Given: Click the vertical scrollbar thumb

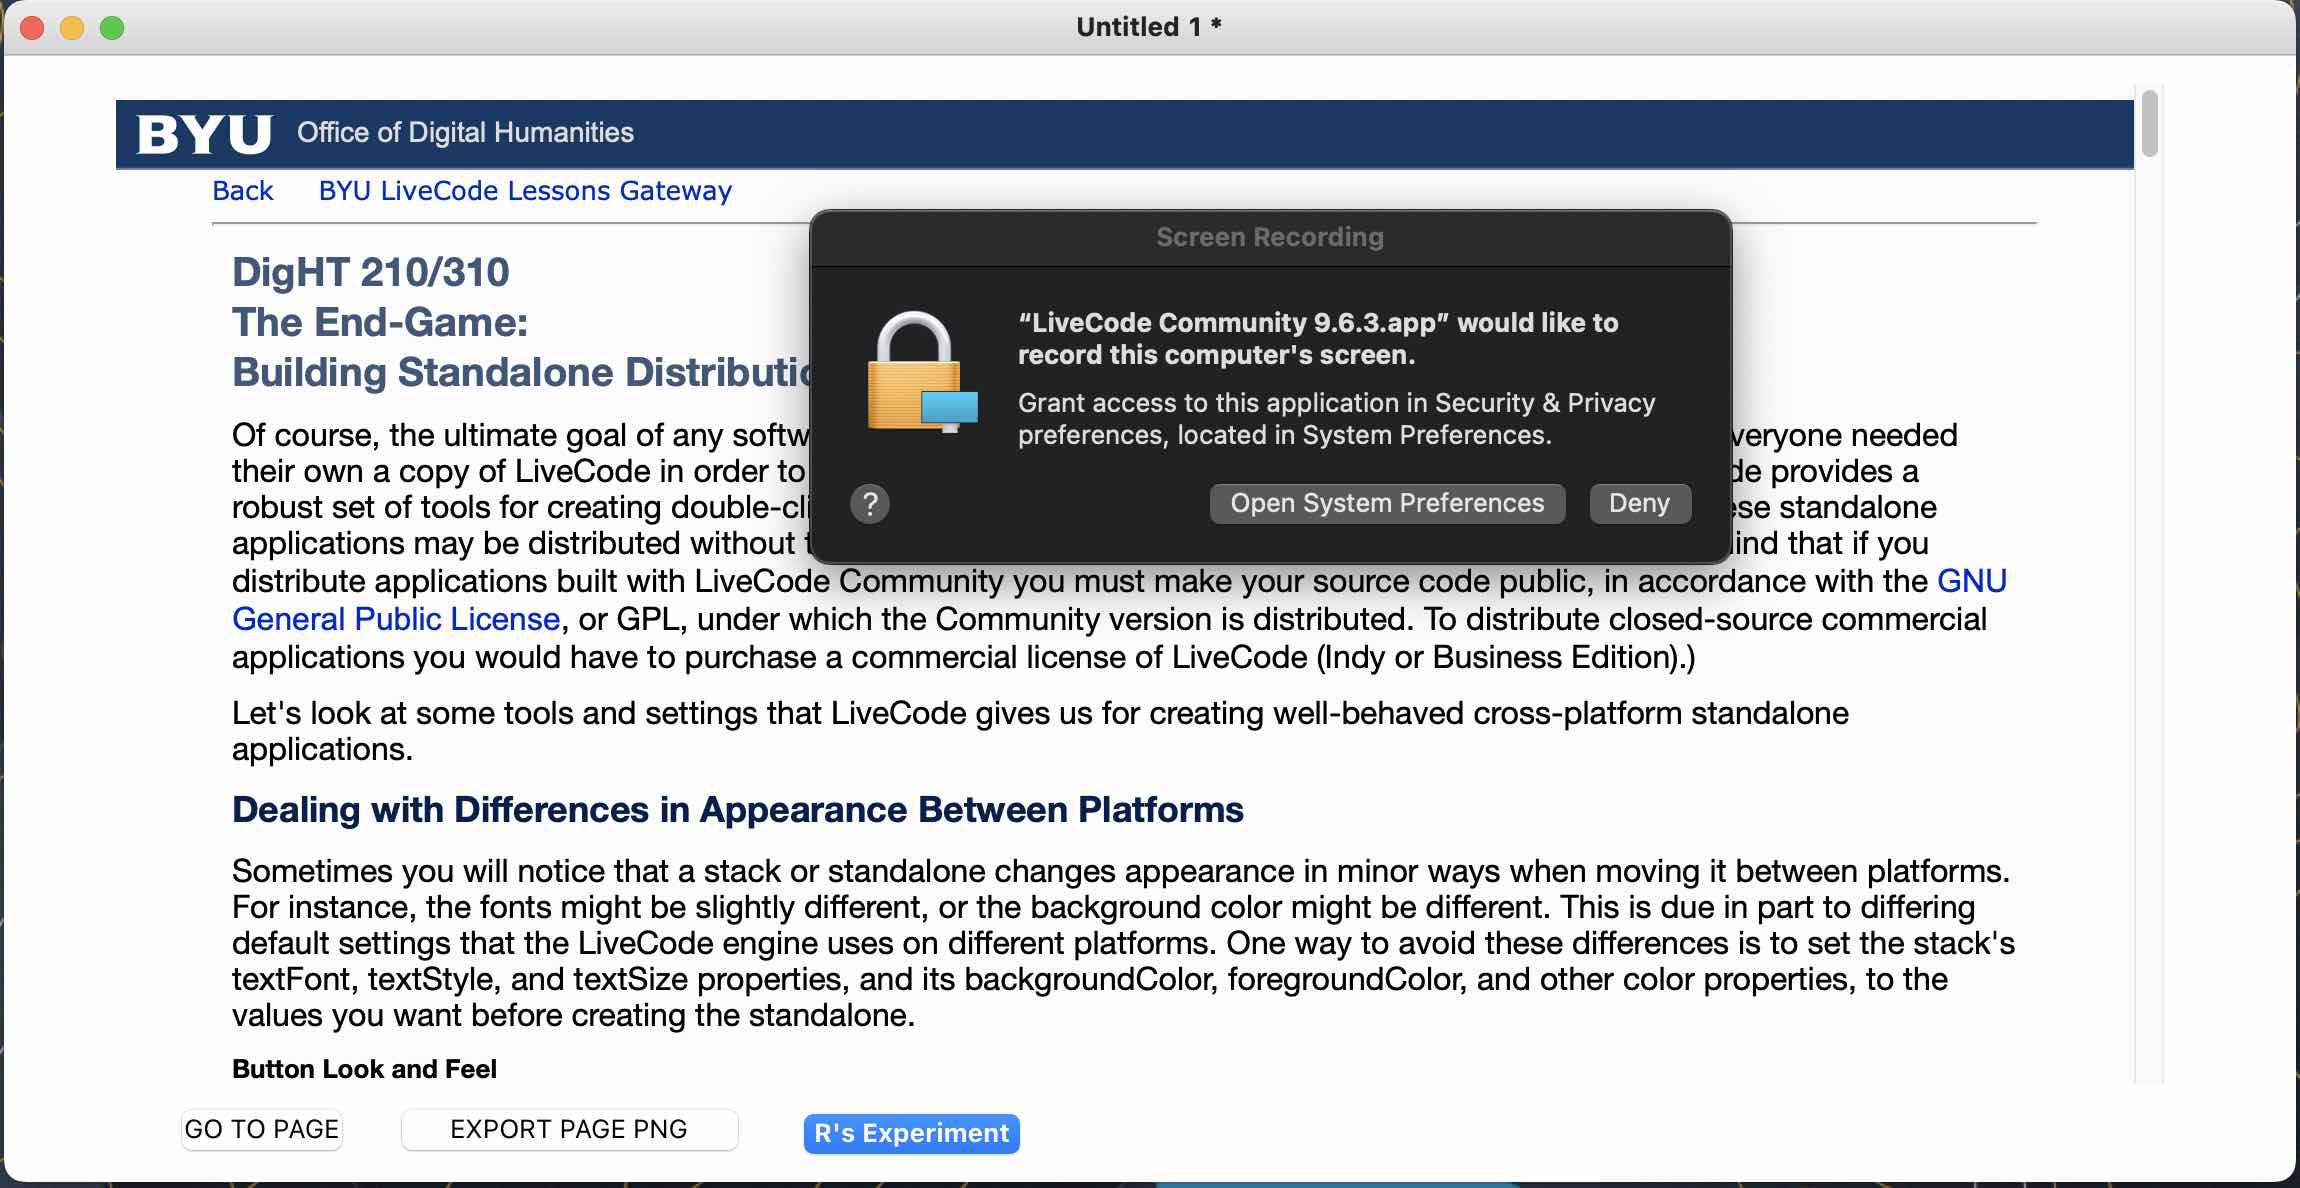Looking at the screenshot, I should point(2149,124).
